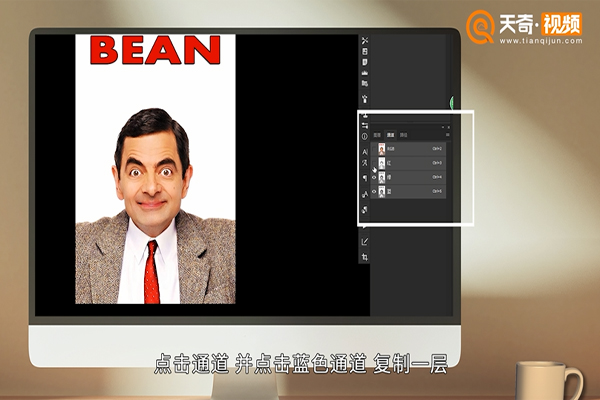The image size is (600, 400).
Task: Click the 蓝 channel thumbnail
Action: point(382,191)
